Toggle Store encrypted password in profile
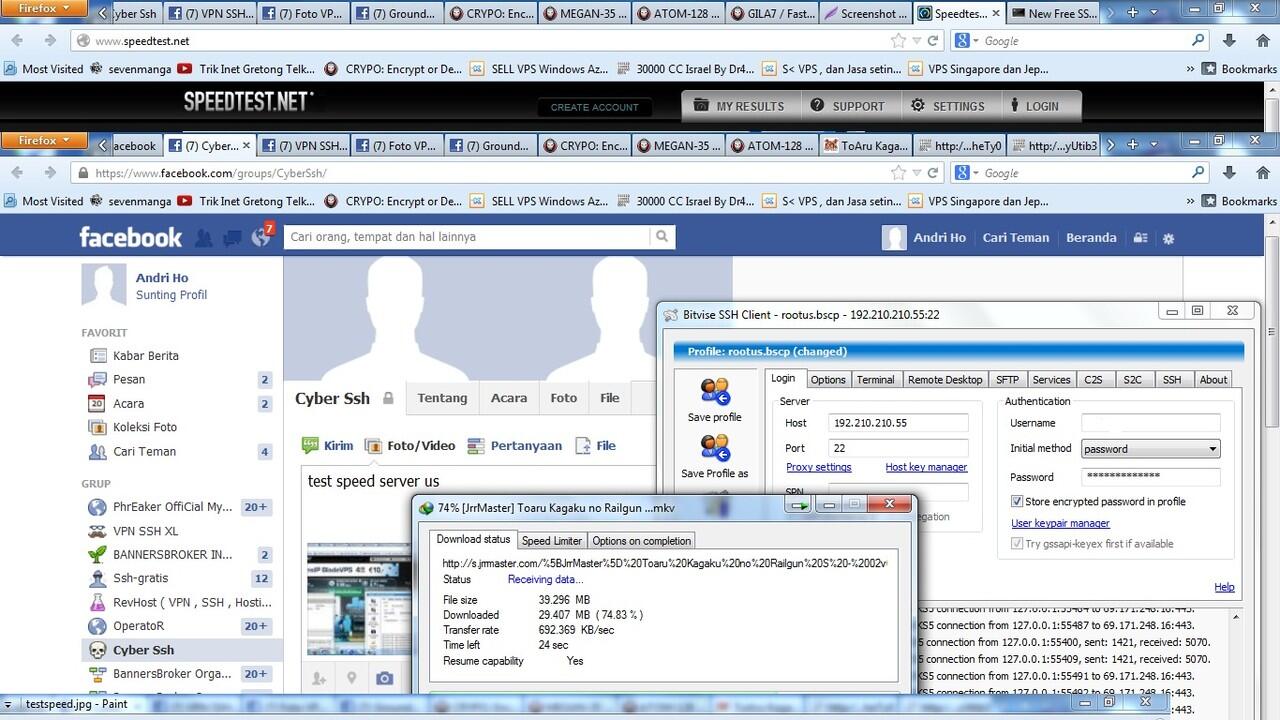Viewport: 1280px width, 720px height. pyautogui.click(x=1017, y=502)
